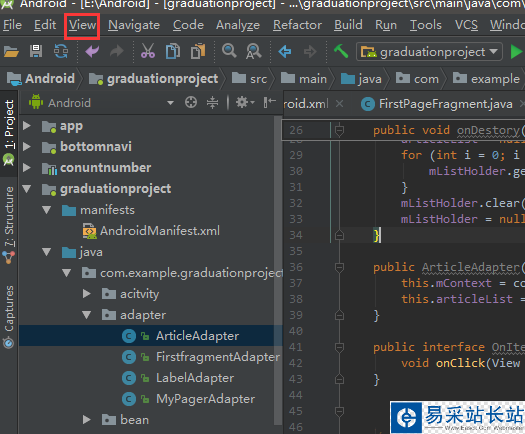
Task: Close the roid.xml editor tab
Action: point(340,104)
